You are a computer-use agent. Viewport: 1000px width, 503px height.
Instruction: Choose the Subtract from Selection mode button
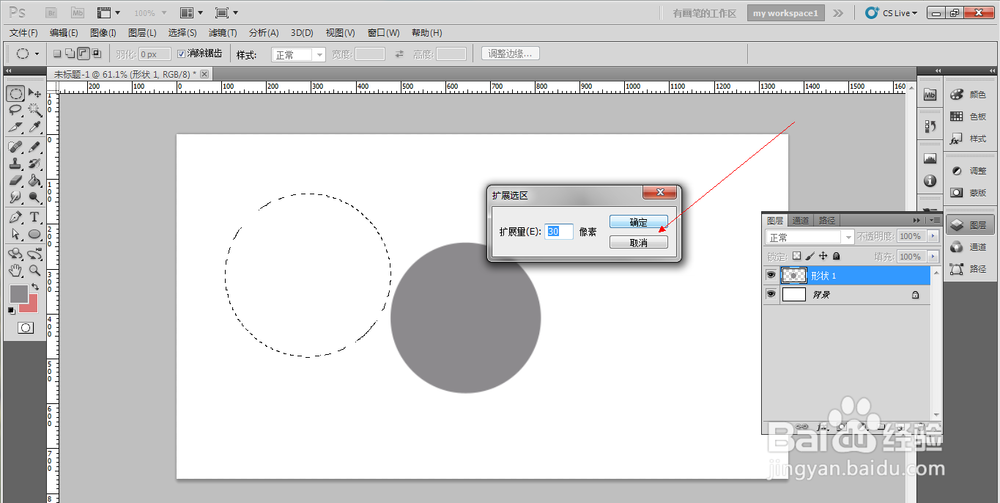click(x=83, y=54)
